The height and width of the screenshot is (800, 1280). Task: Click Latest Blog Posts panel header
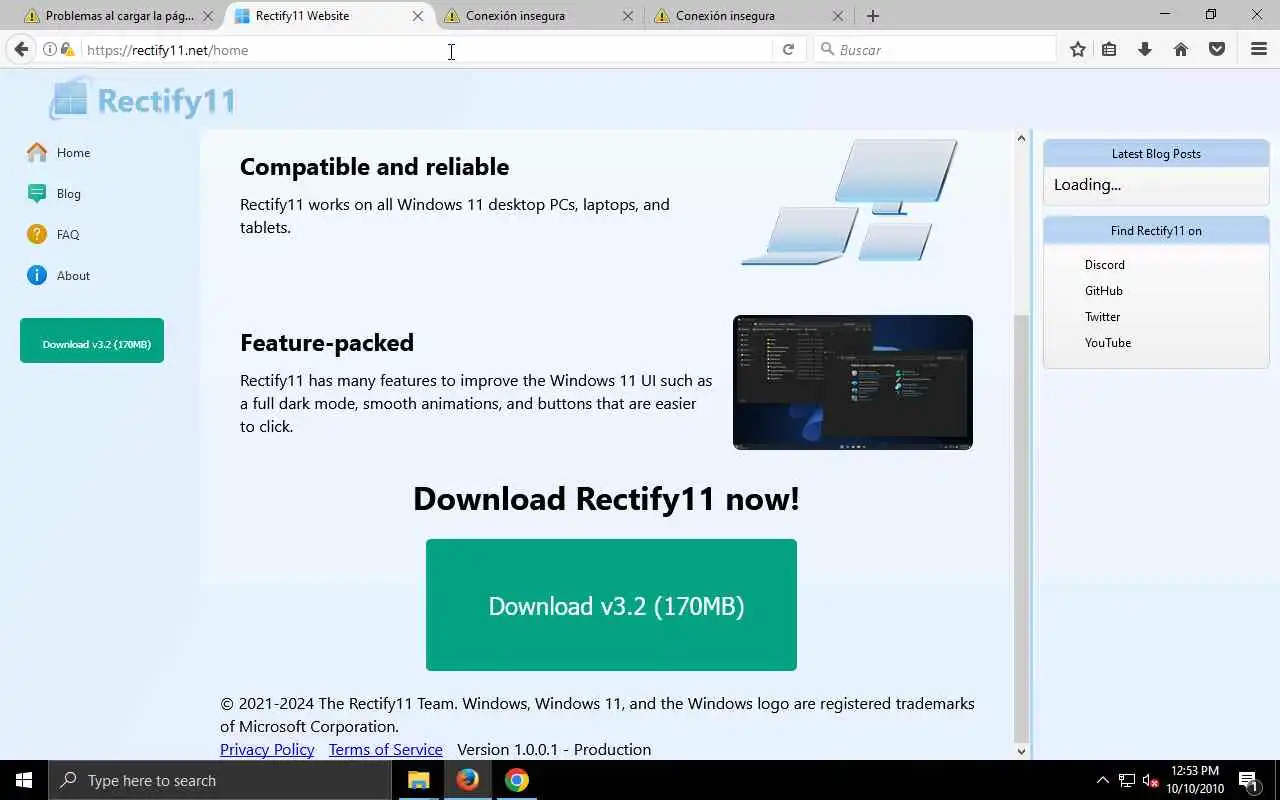point(1156,153)
